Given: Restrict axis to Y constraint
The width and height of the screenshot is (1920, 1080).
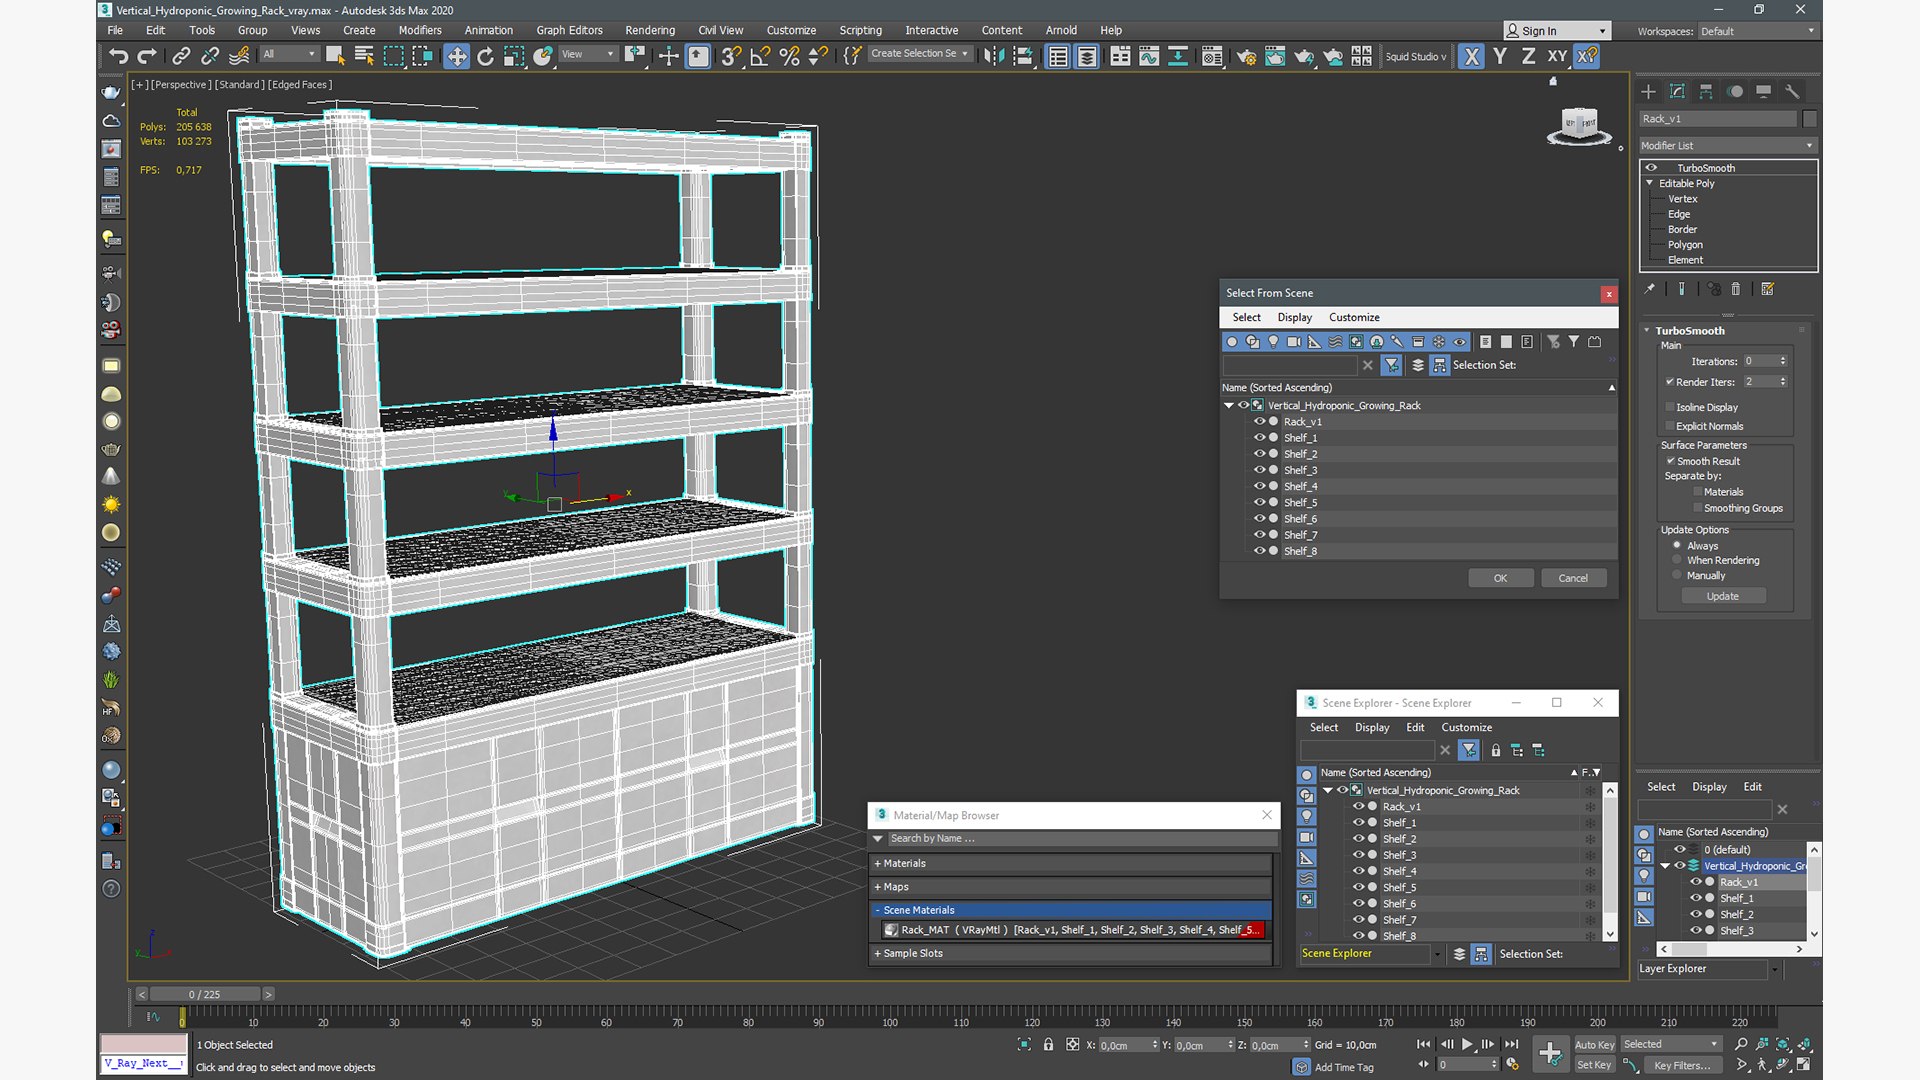Looking at the screenshot, I should (1500, 56).
